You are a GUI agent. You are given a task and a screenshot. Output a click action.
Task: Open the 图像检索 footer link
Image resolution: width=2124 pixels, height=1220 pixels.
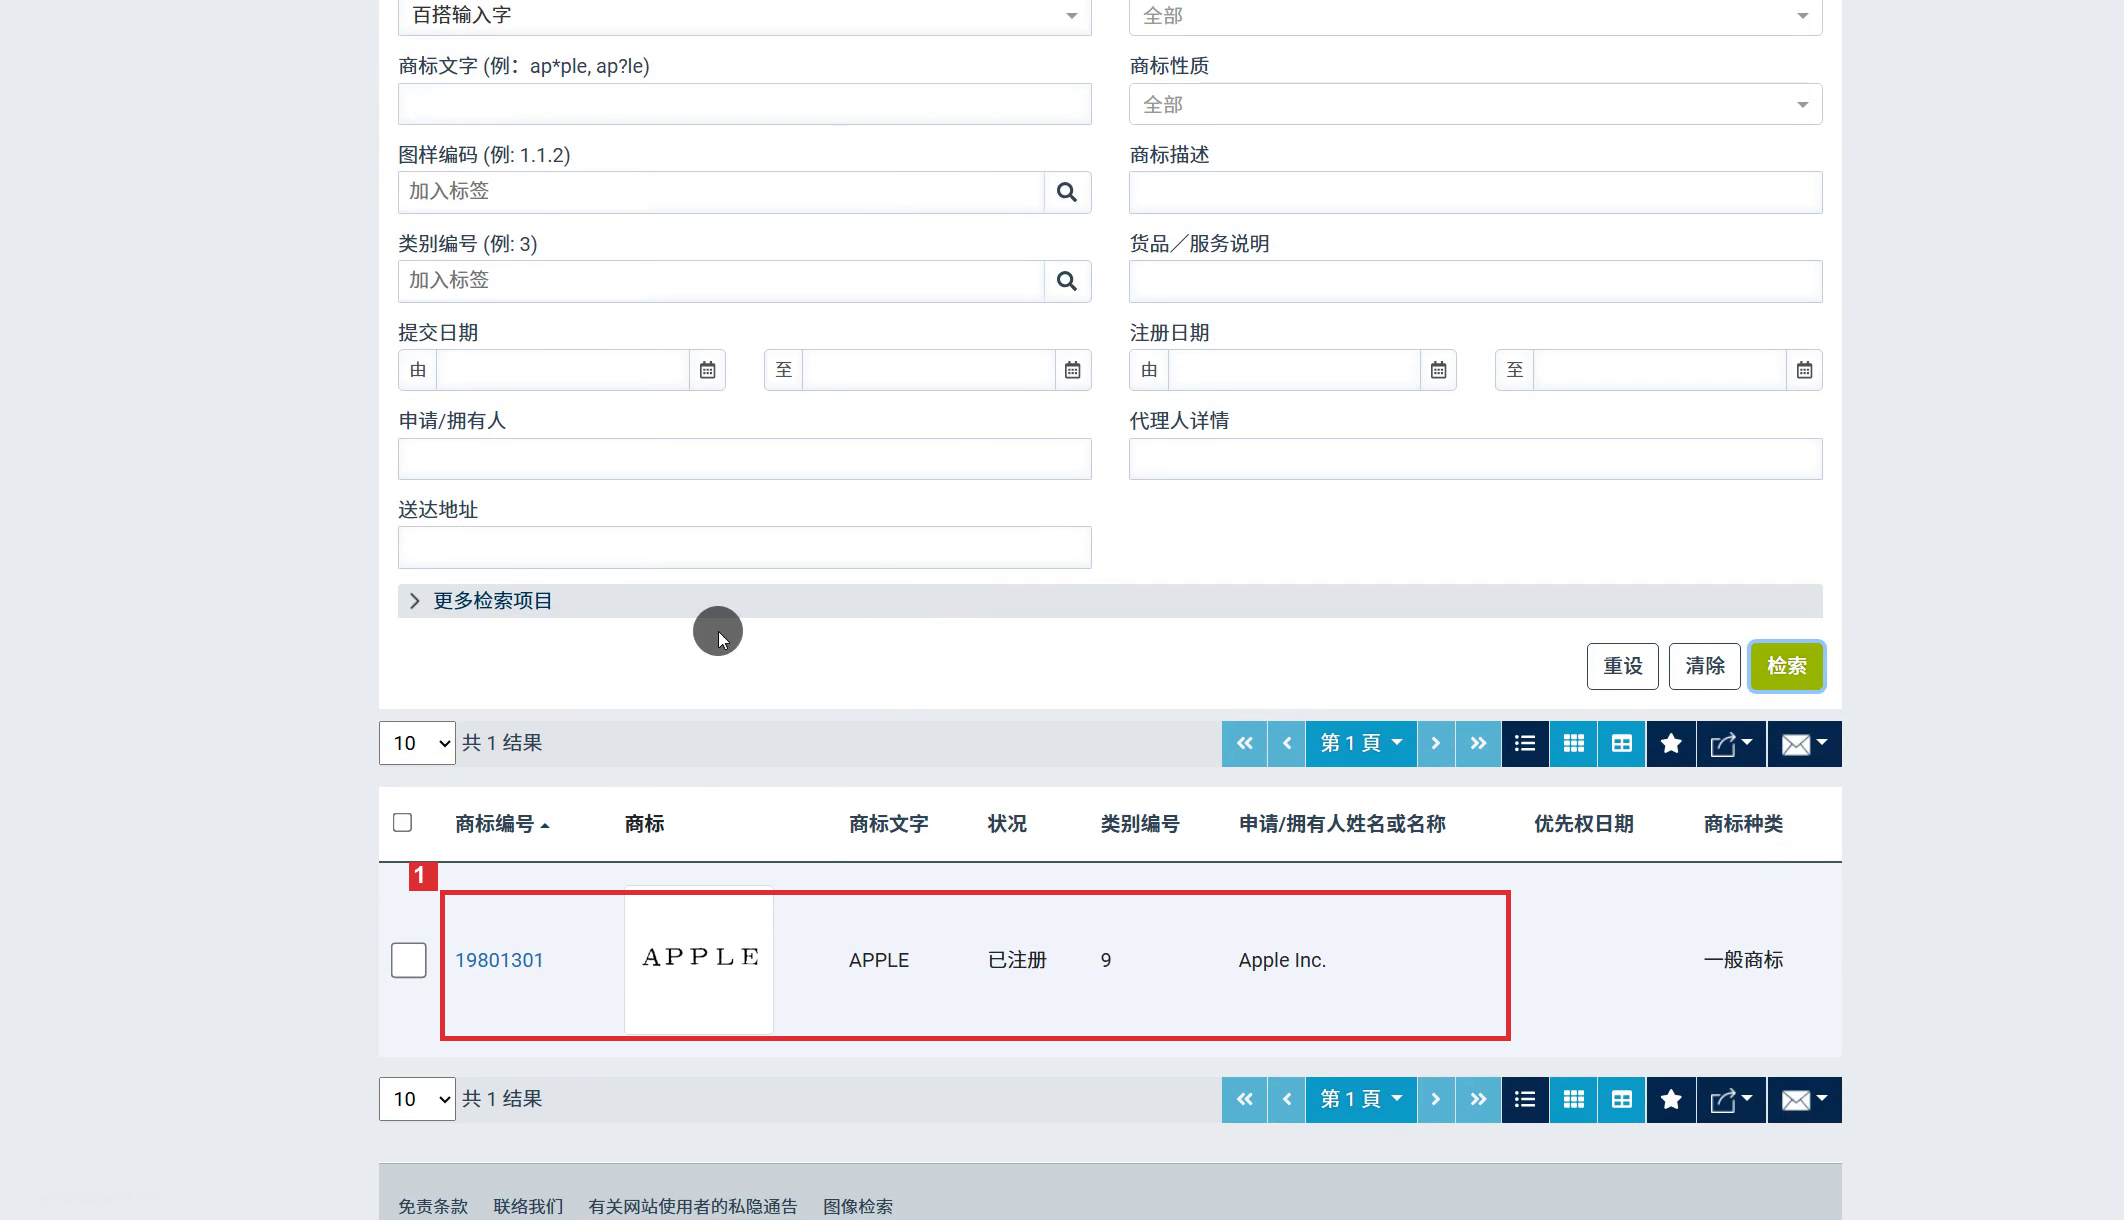point(858,1207)
